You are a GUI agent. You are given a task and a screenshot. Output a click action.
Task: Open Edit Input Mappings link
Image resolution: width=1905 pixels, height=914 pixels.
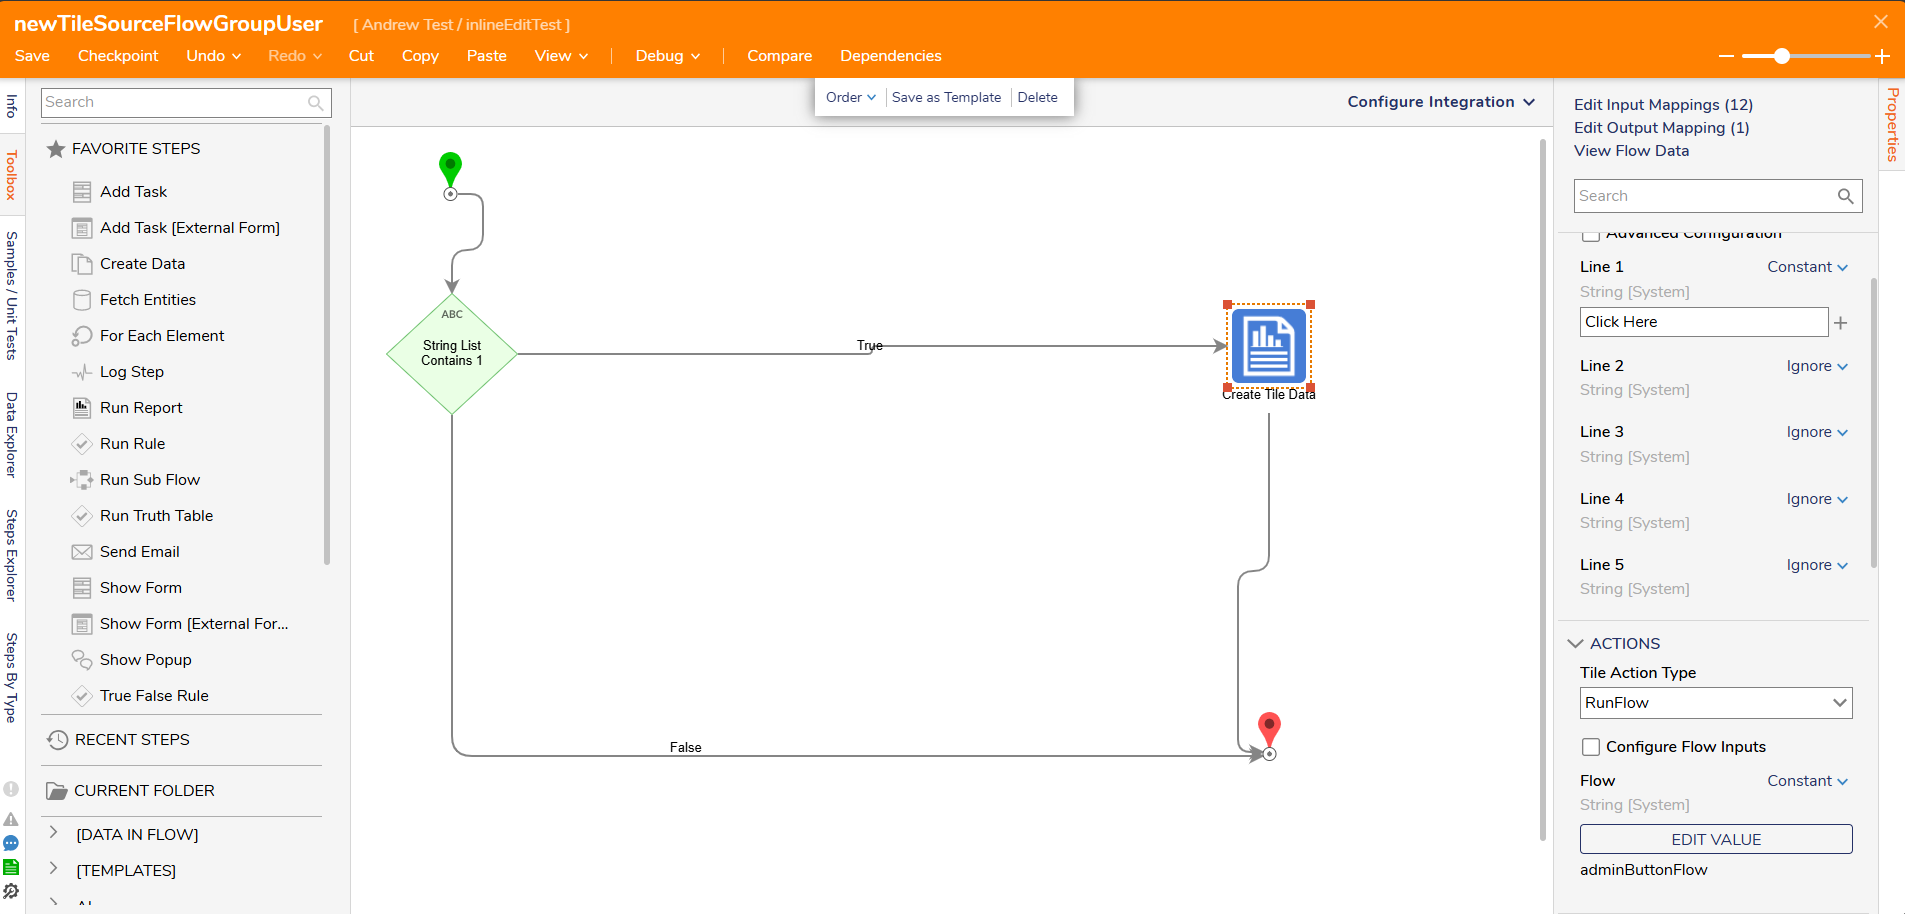[1662, 105]
